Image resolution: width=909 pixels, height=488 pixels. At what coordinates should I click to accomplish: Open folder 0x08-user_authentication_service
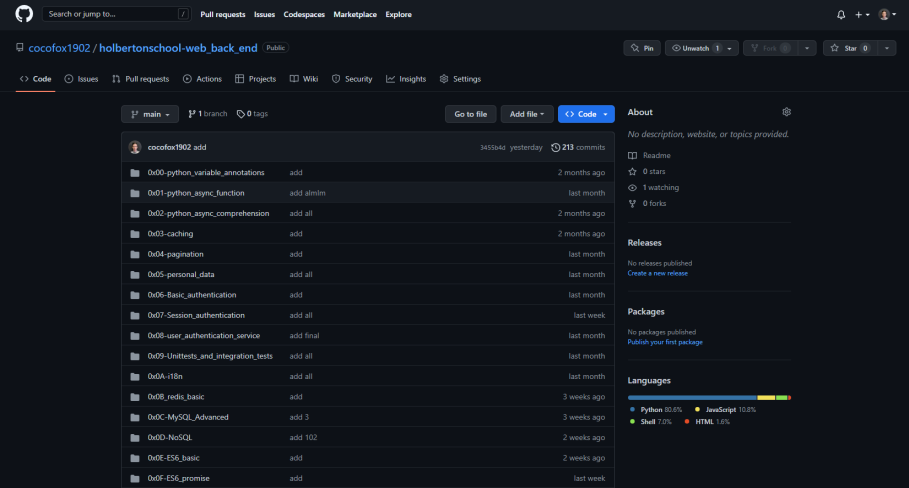click(203, 336)
